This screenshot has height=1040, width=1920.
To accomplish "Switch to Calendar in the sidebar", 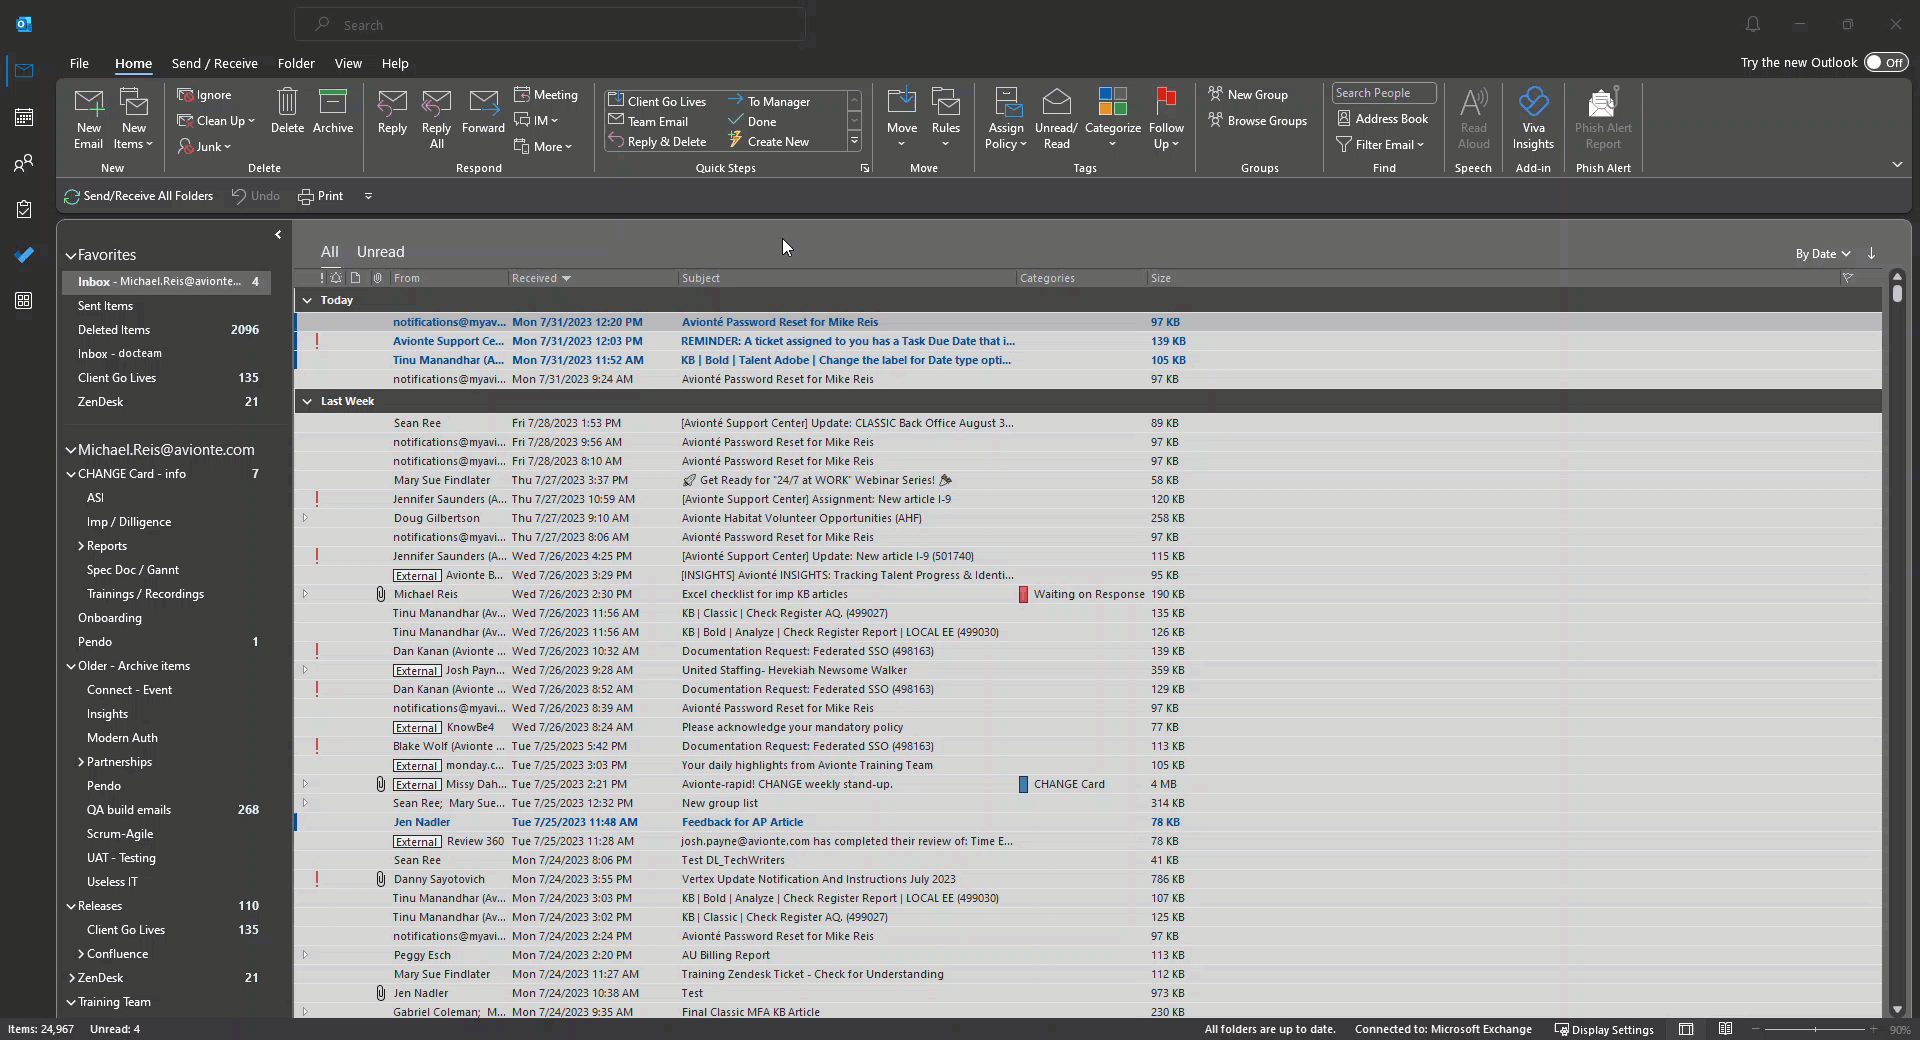I will click(24, 117).
